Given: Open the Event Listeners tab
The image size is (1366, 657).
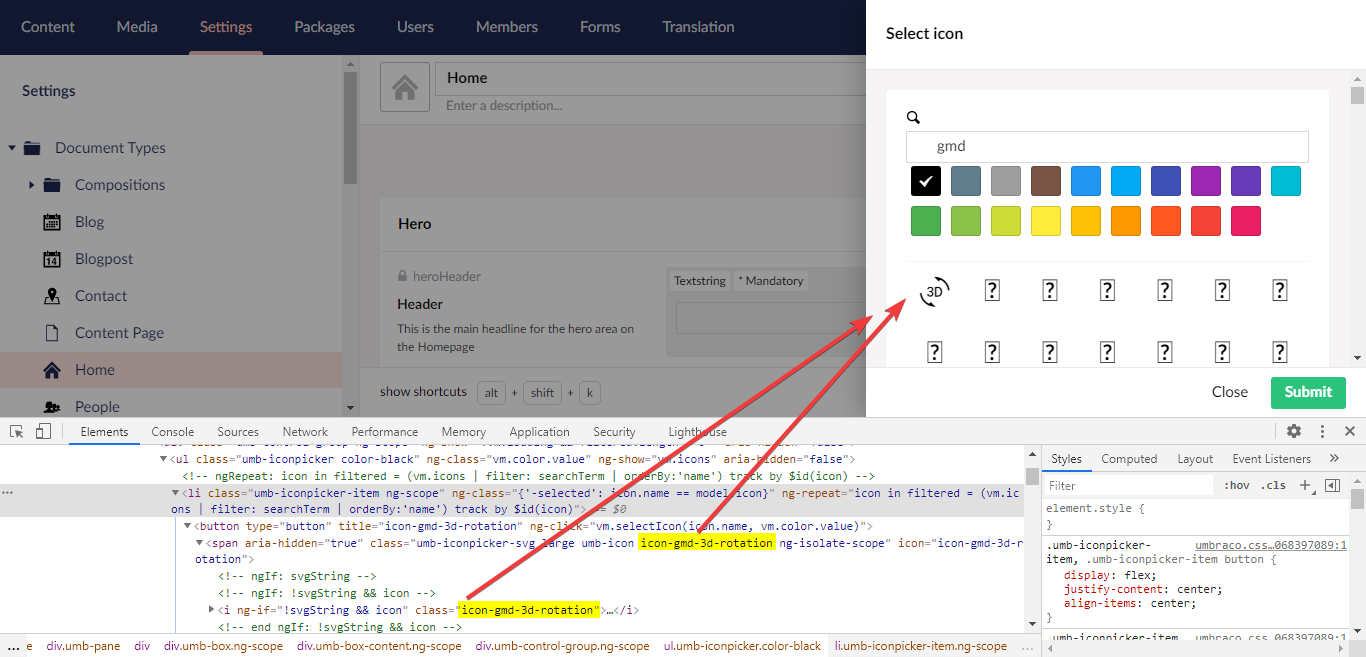Looking at the screenshot, I should 1271,459.
